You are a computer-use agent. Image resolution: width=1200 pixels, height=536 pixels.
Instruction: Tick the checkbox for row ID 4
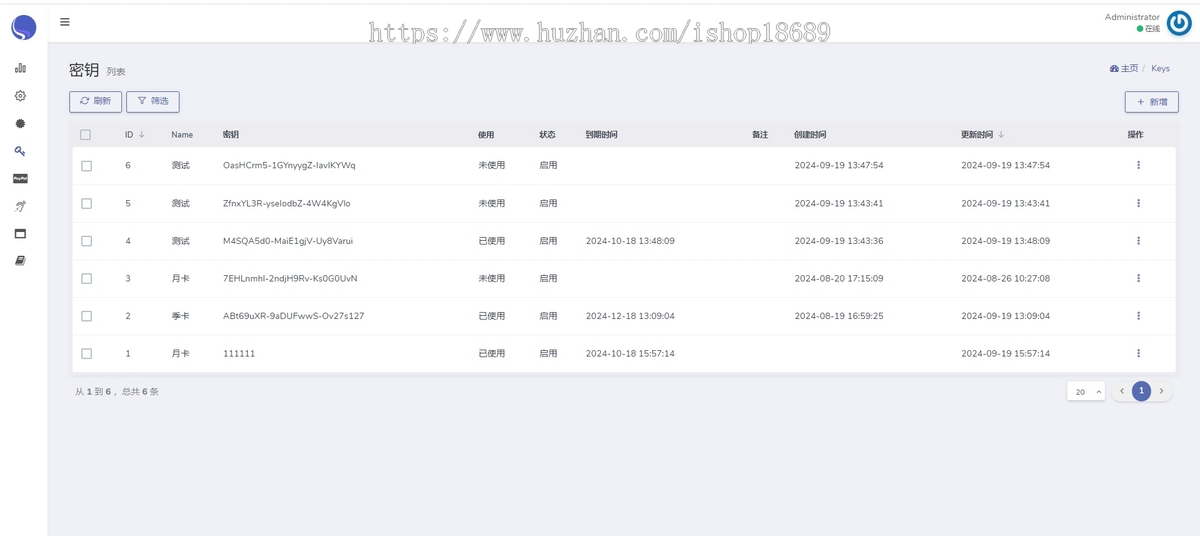(86, 241)
